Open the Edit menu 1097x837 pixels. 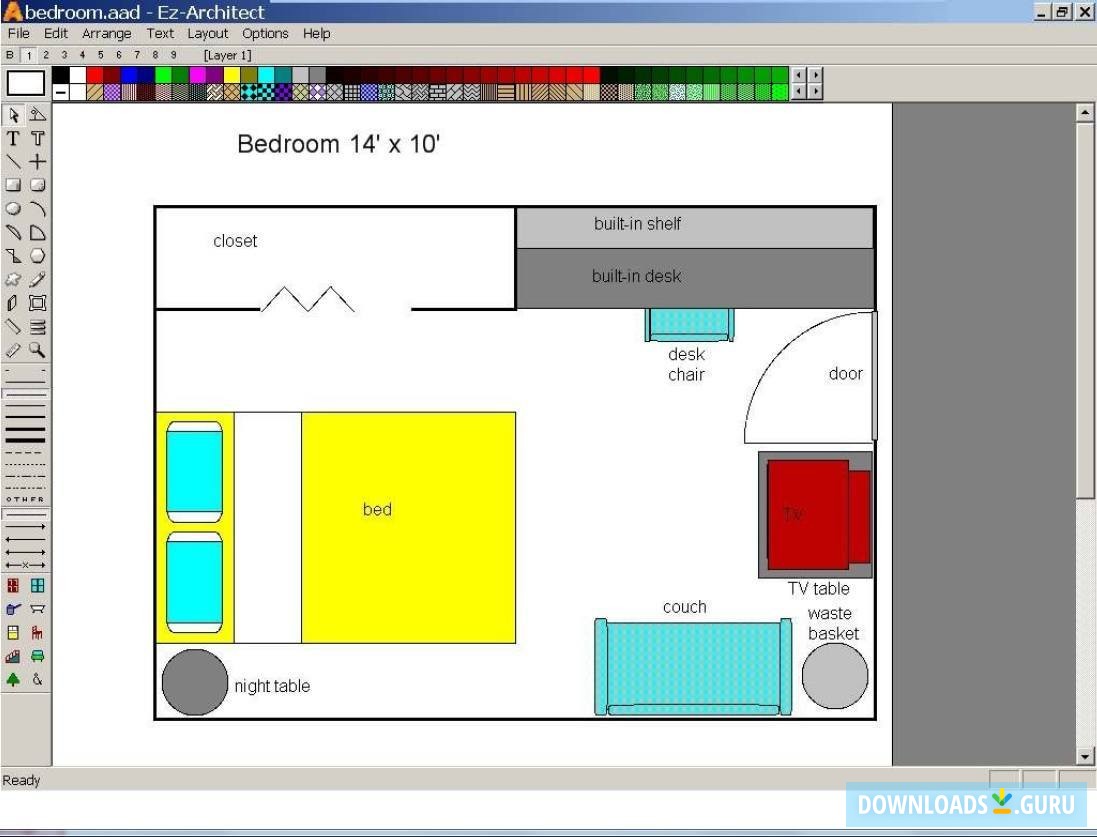[x=56, y=34]
